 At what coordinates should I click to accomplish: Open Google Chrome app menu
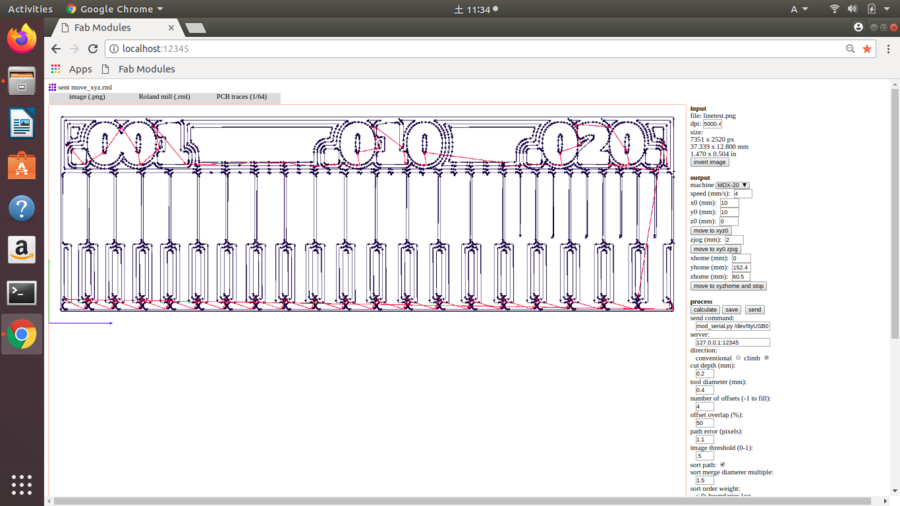[115, 9]
